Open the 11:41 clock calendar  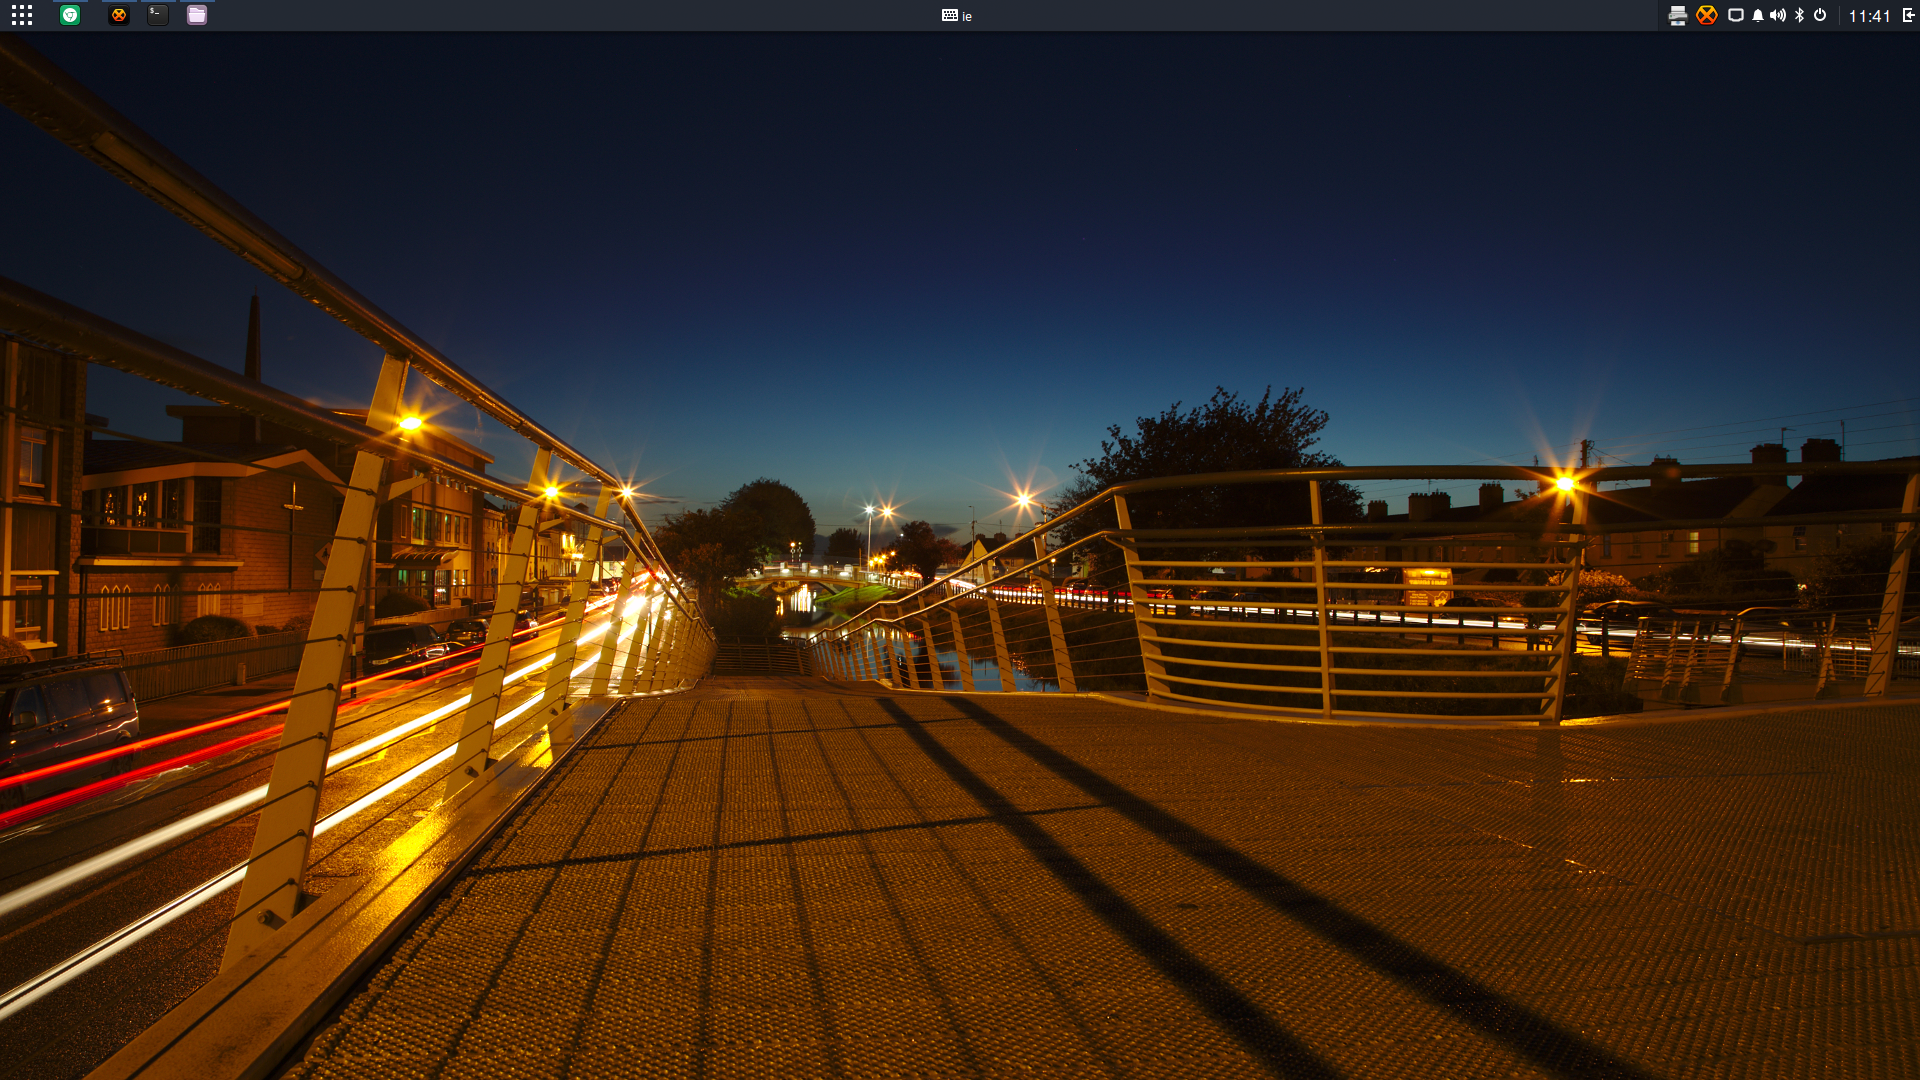1869,16
